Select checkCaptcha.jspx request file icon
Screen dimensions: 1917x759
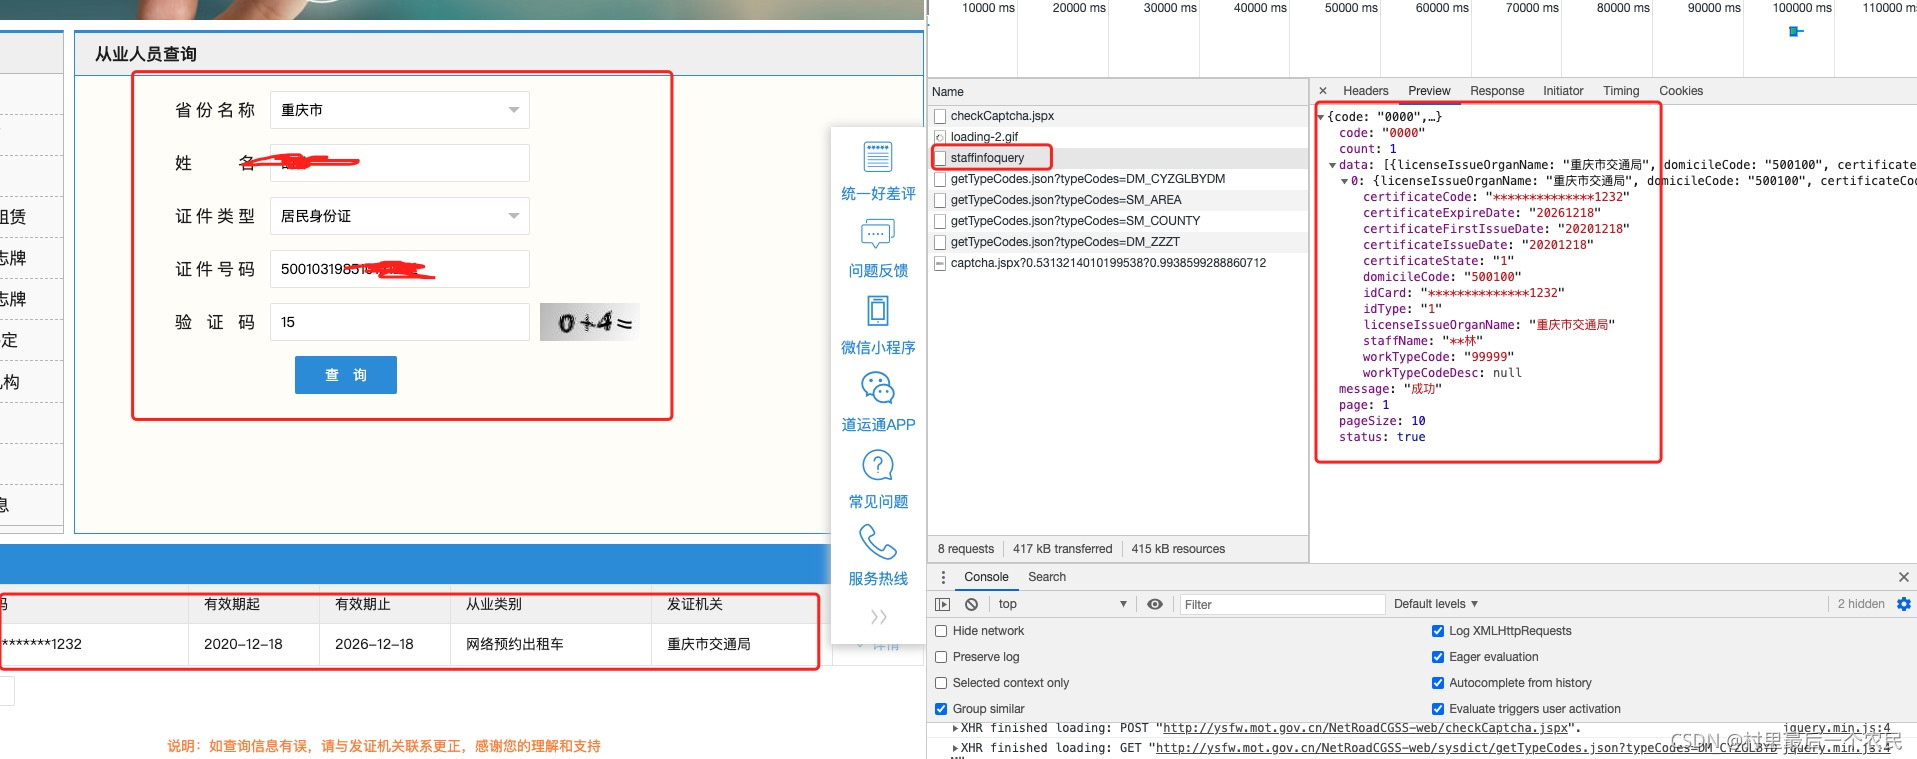pyautogui.click(x=940, y=116)
